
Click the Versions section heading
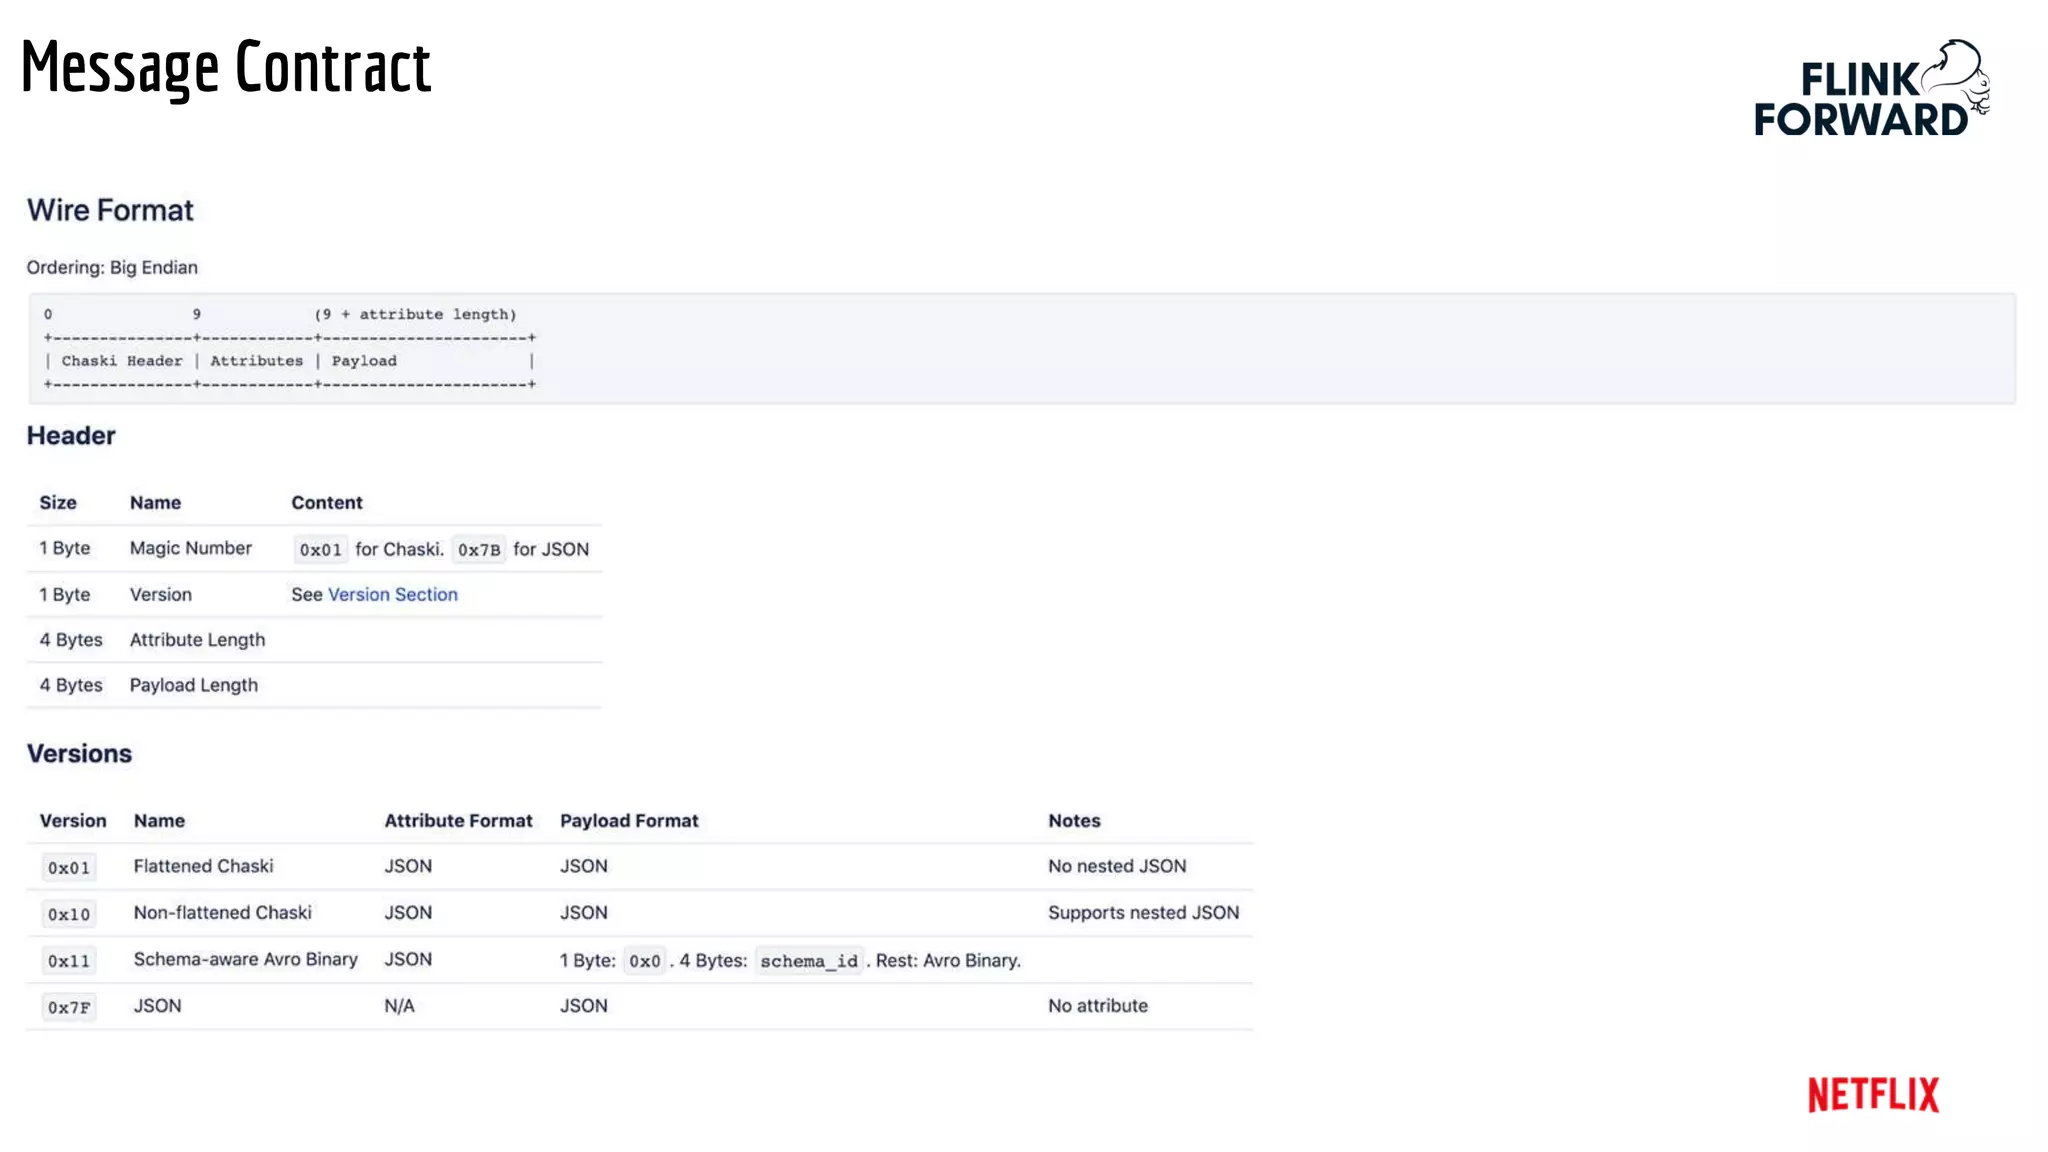click(x=79, y=754)
